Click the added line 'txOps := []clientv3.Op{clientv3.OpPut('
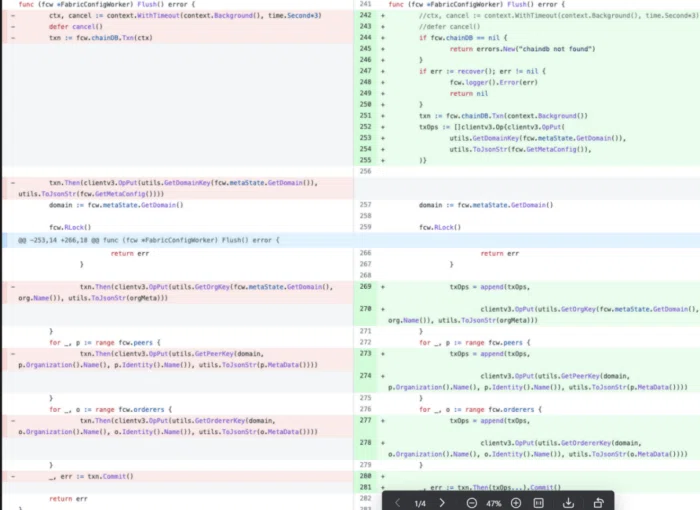The image size is (700, 510). [492, 127]
